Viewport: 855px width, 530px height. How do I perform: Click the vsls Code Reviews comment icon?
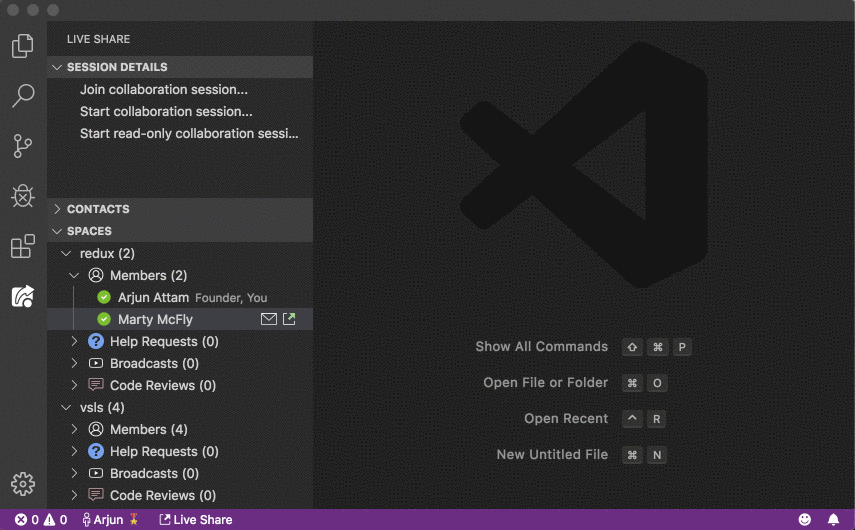pos(96,495)
